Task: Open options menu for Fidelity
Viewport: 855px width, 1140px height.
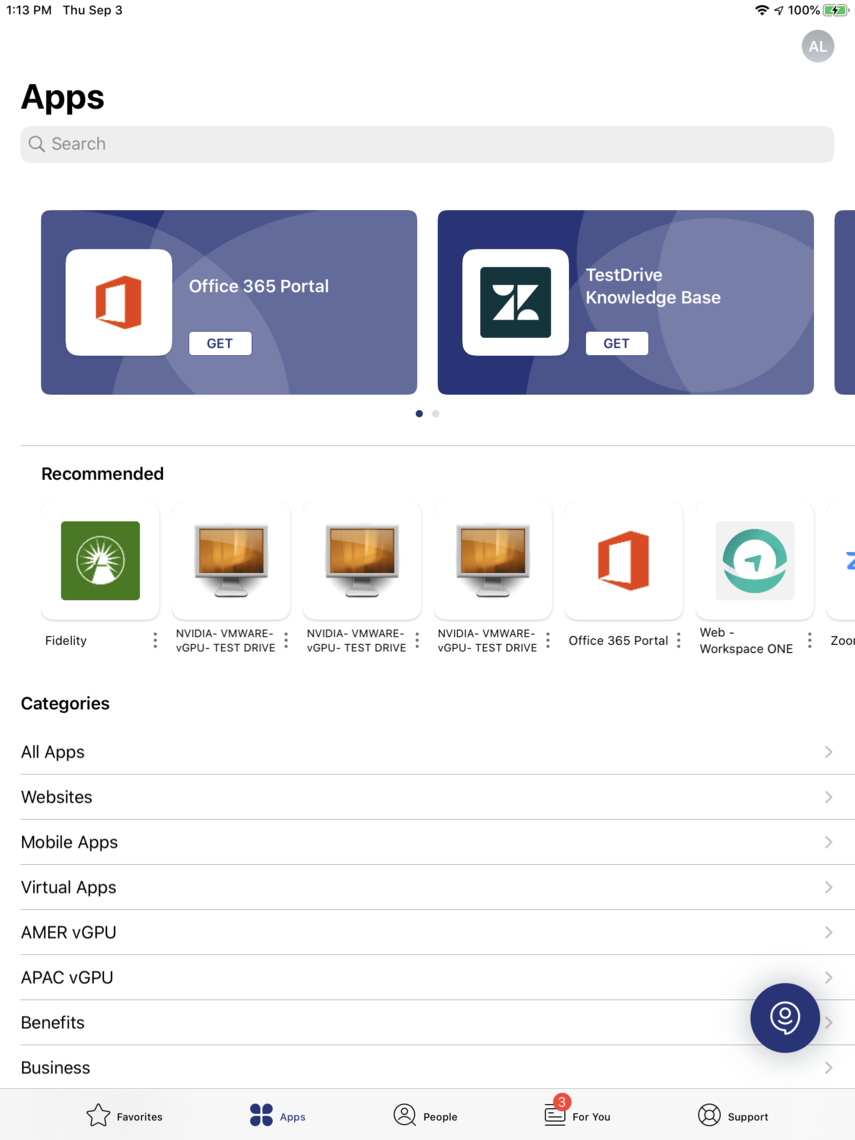Action: pos(155,640)
